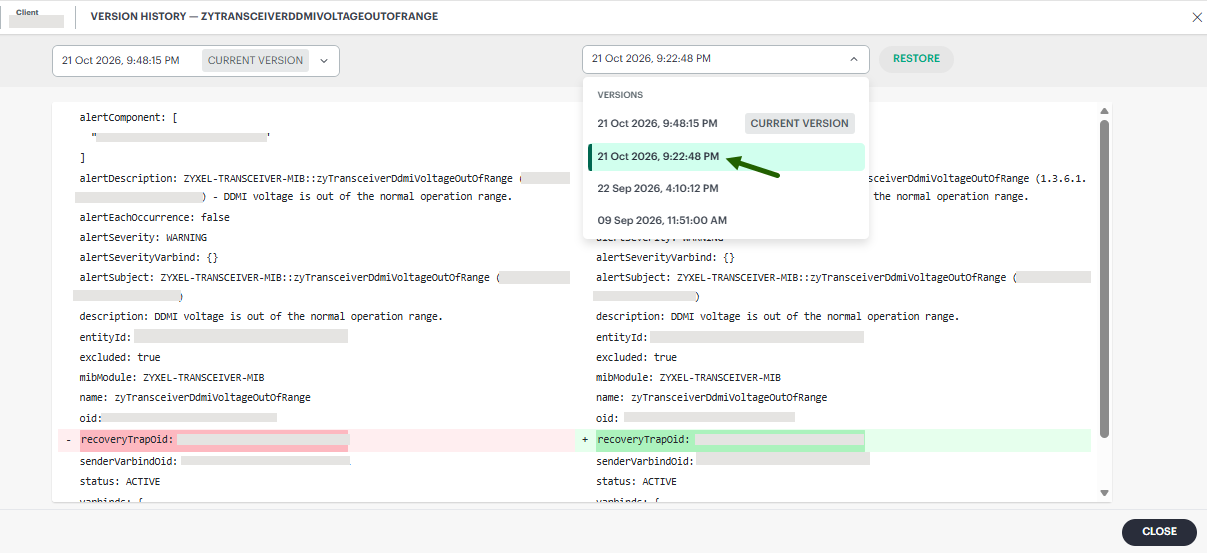Click the up chevron in right version selector

853,59
